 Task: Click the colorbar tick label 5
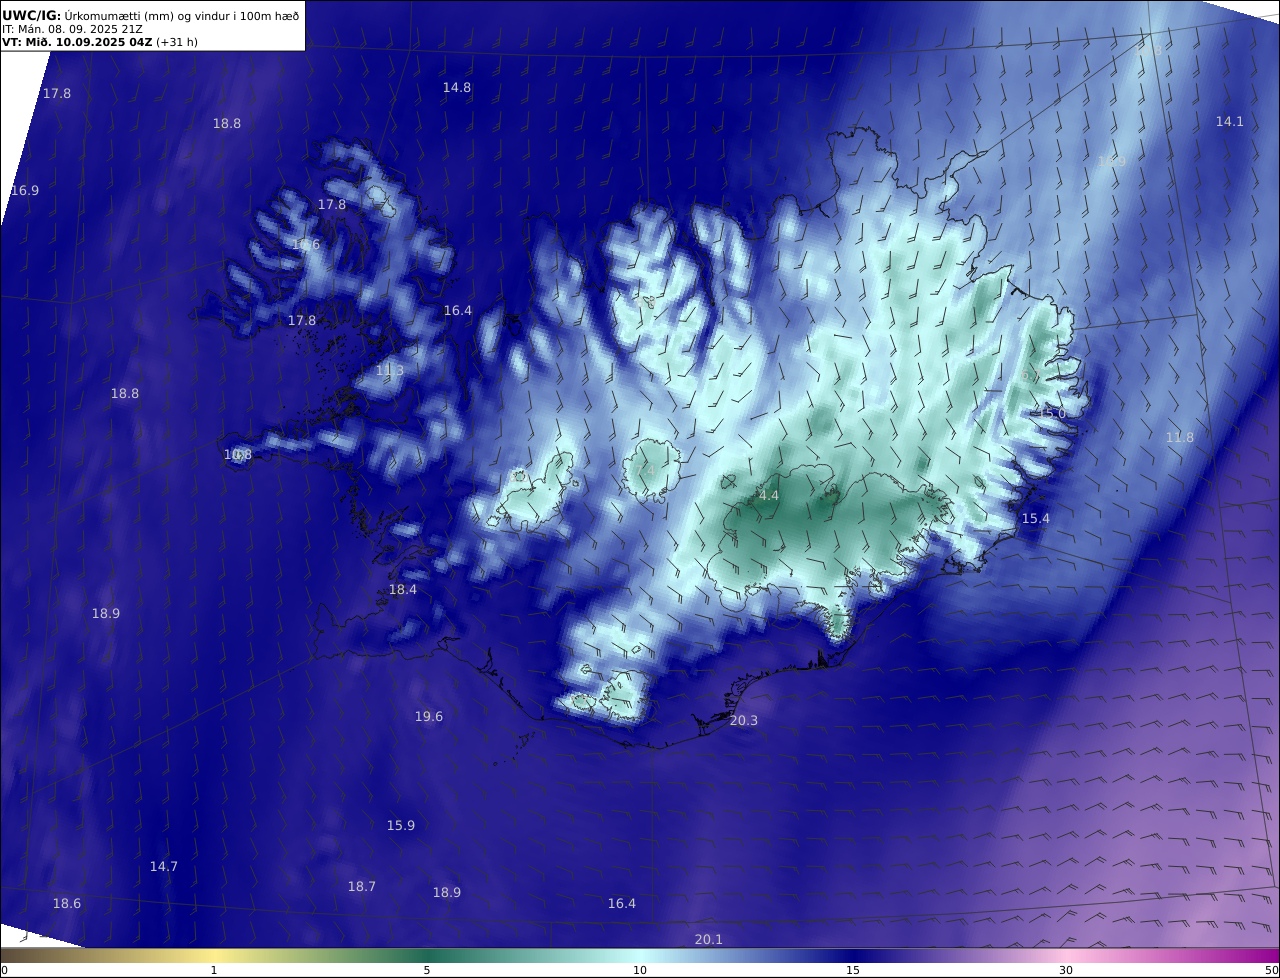[x=427, y=970]
